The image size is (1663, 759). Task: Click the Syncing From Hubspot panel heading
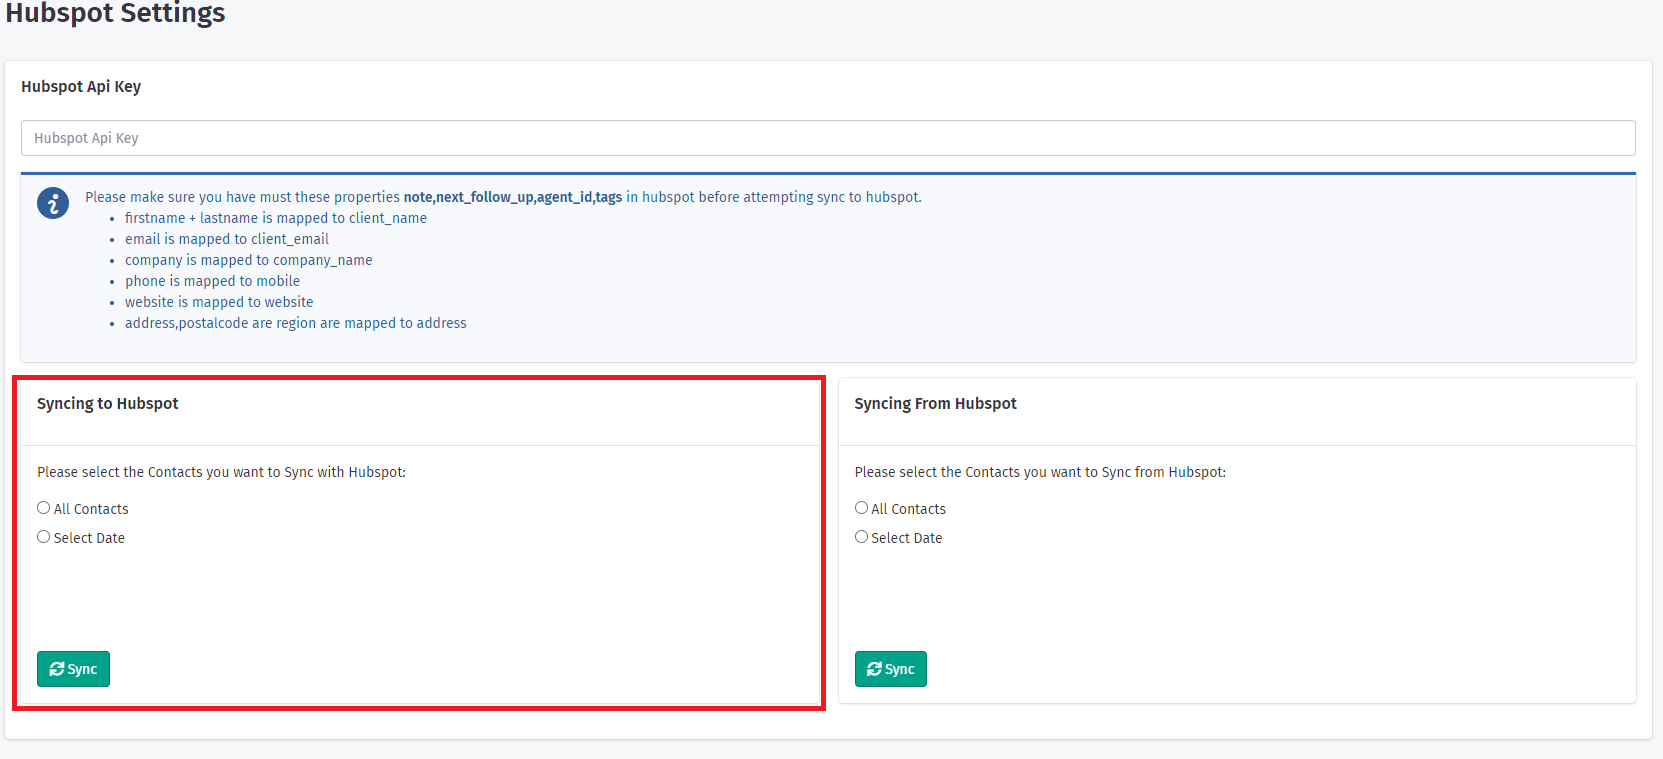(x=935, y=404)
